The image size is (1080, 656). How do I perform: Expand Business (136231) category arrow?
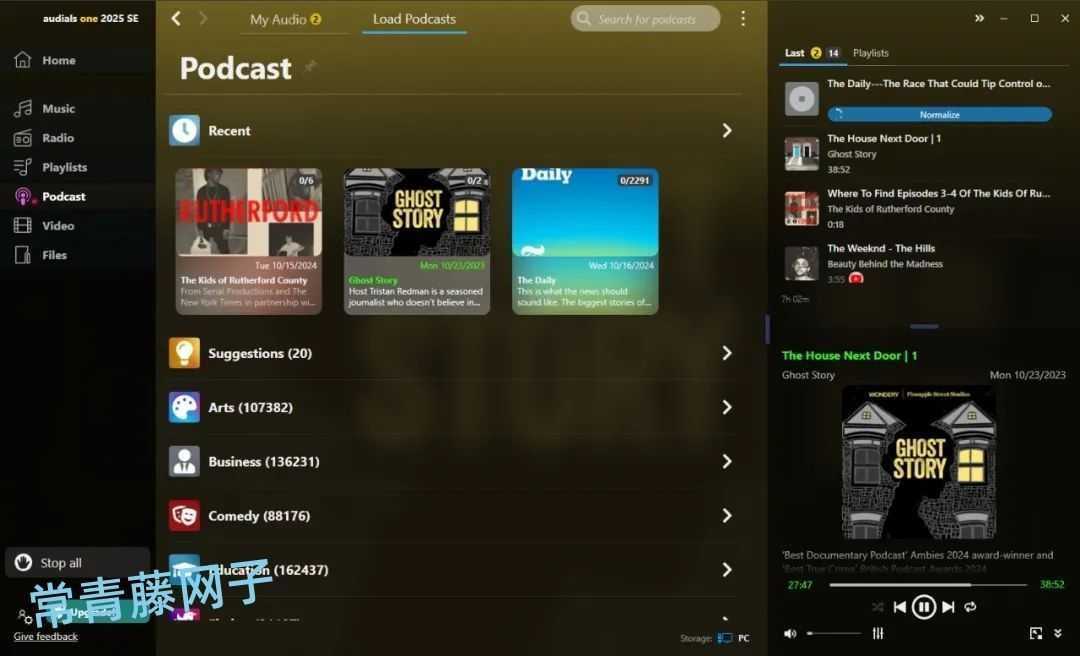pyautogui.click(x=727, y=462)
